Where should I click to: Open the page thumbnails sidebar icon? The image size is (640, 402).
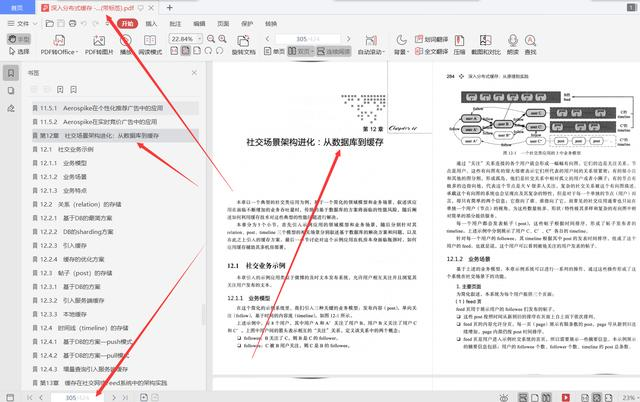tap(11, 91)
